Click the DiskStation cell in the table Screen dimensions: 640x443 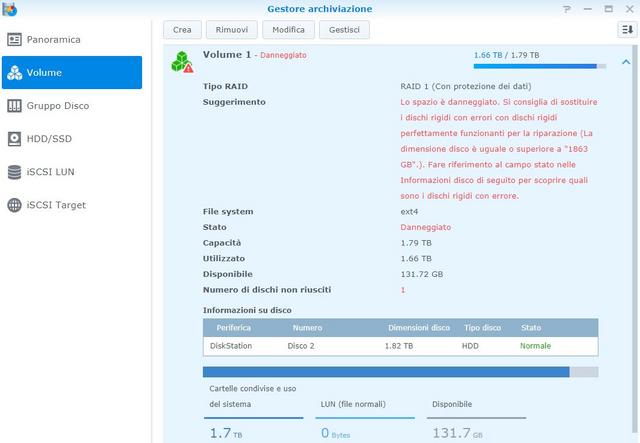tap(231, 346)
